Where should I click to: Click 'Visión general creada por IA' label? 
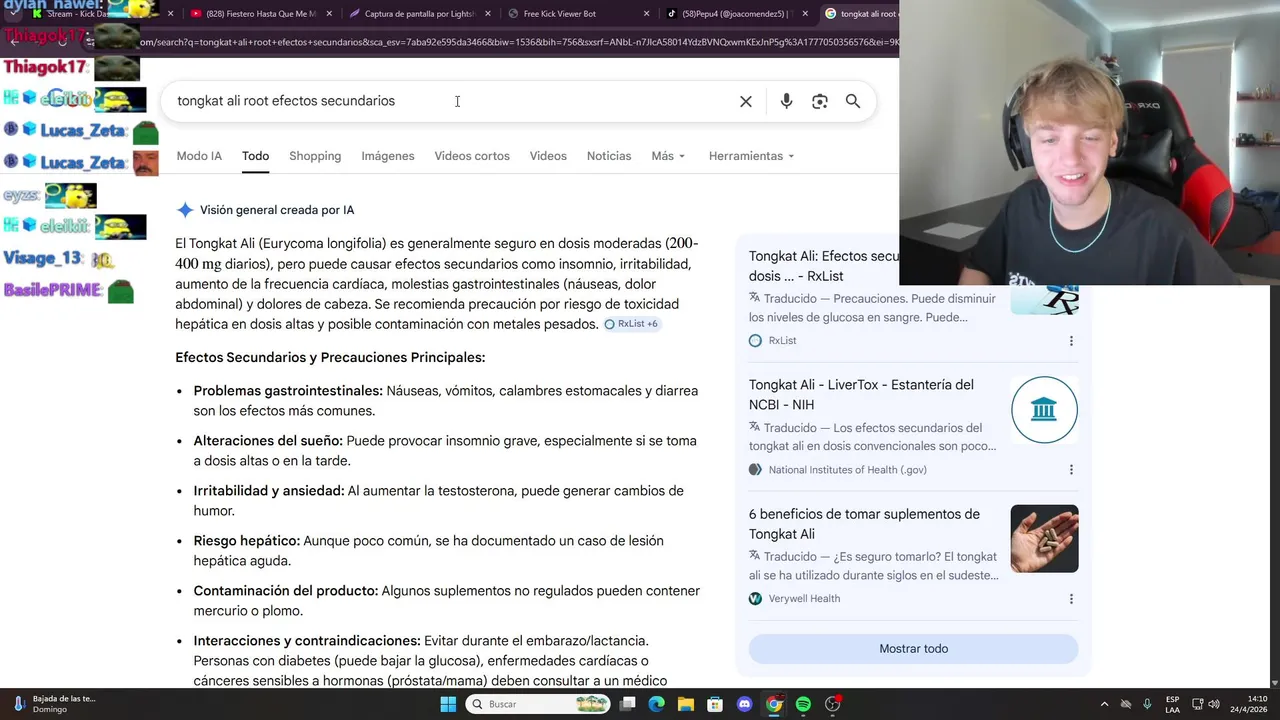pyautogui.click(x=277, y=210)
